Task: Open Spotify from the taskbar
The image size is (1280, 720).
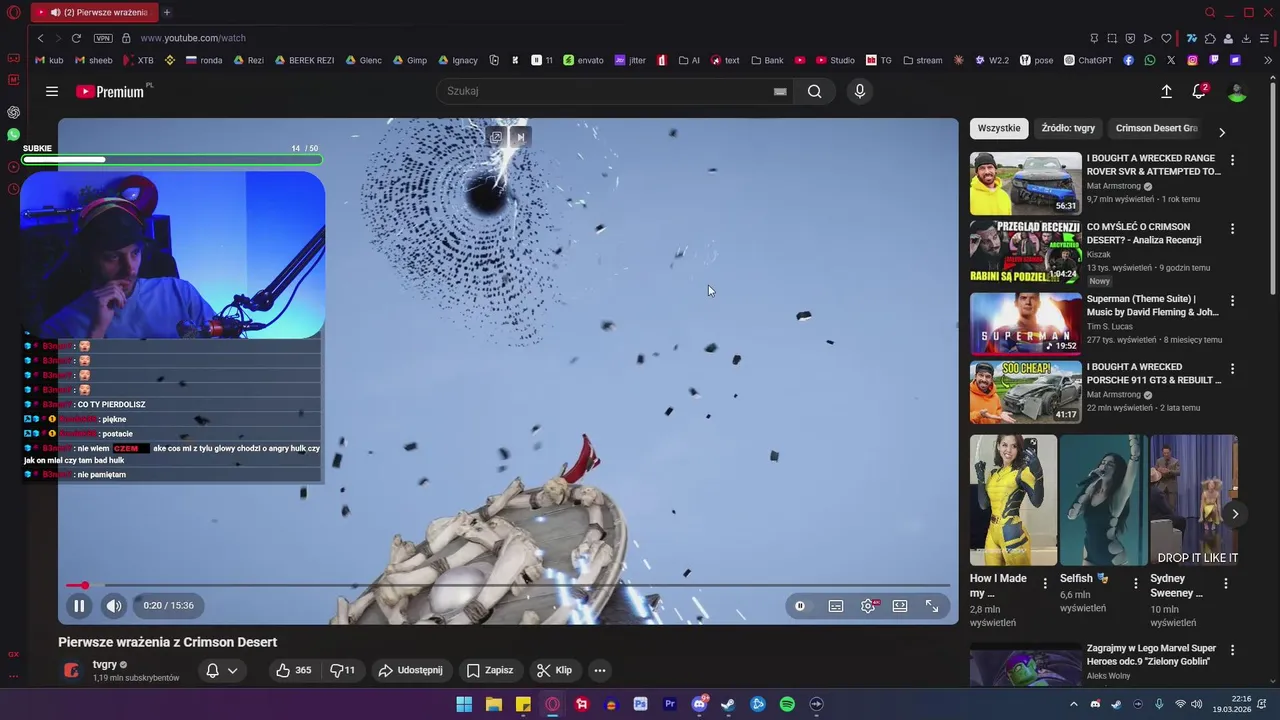Action: 787,704
